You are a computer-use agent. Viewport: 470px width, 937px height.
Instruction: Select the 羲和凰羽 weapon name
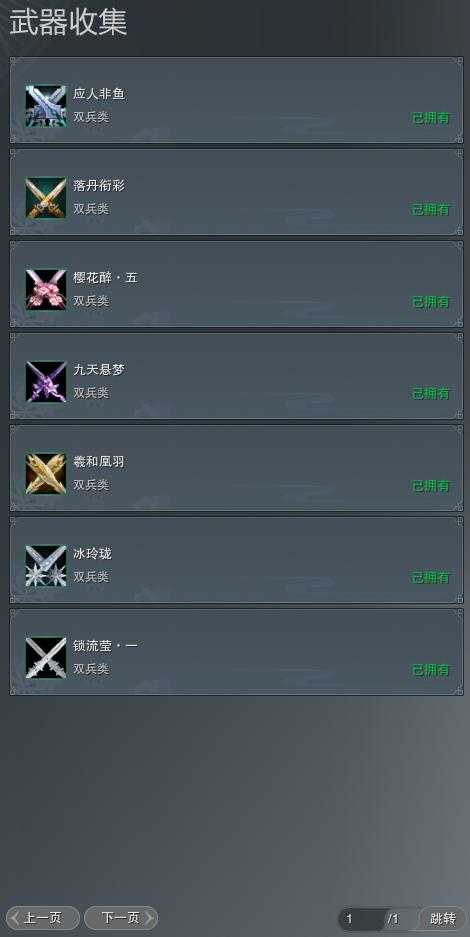click(99, 462)
